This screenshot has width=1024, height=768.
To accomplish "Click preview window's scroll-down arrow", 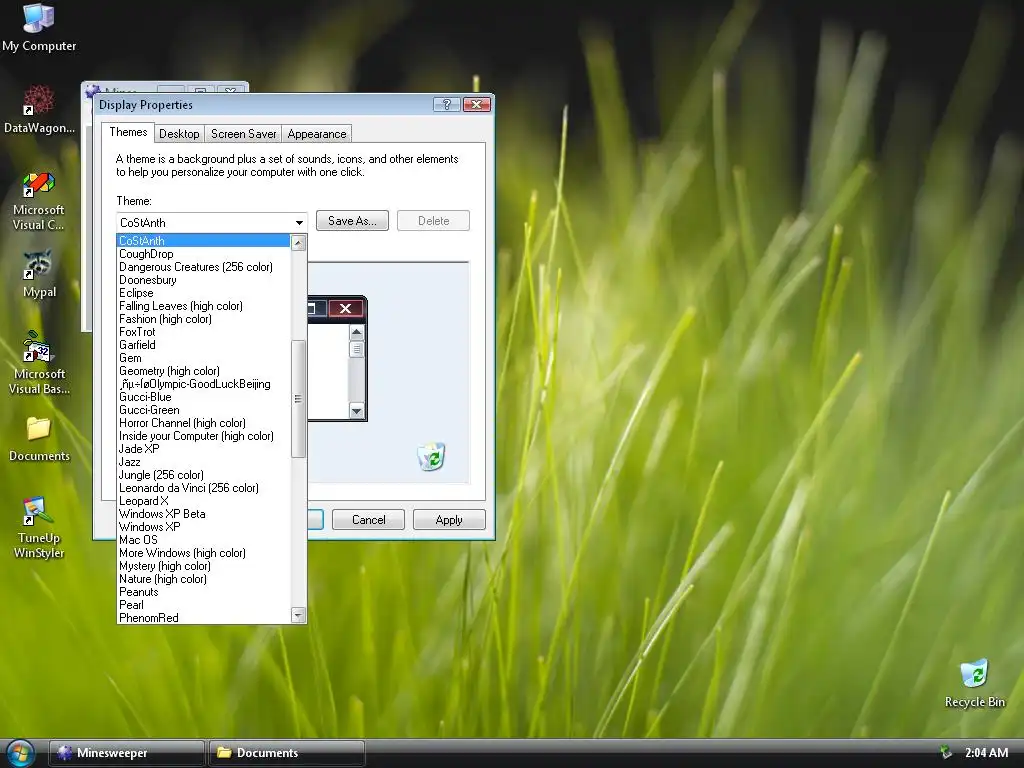I will point(357,411).
